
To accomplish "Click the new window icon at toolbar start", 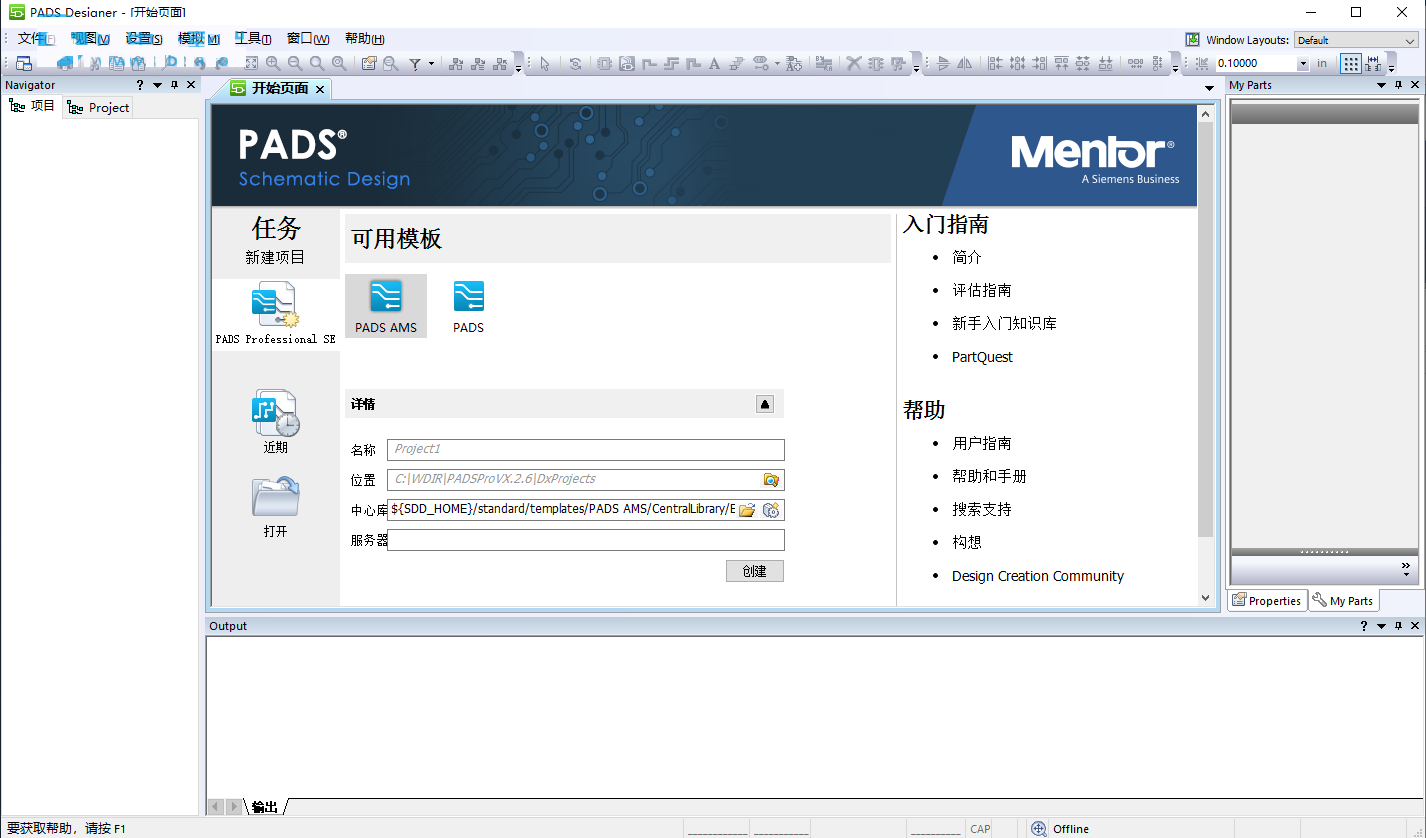I will [24, 63].
